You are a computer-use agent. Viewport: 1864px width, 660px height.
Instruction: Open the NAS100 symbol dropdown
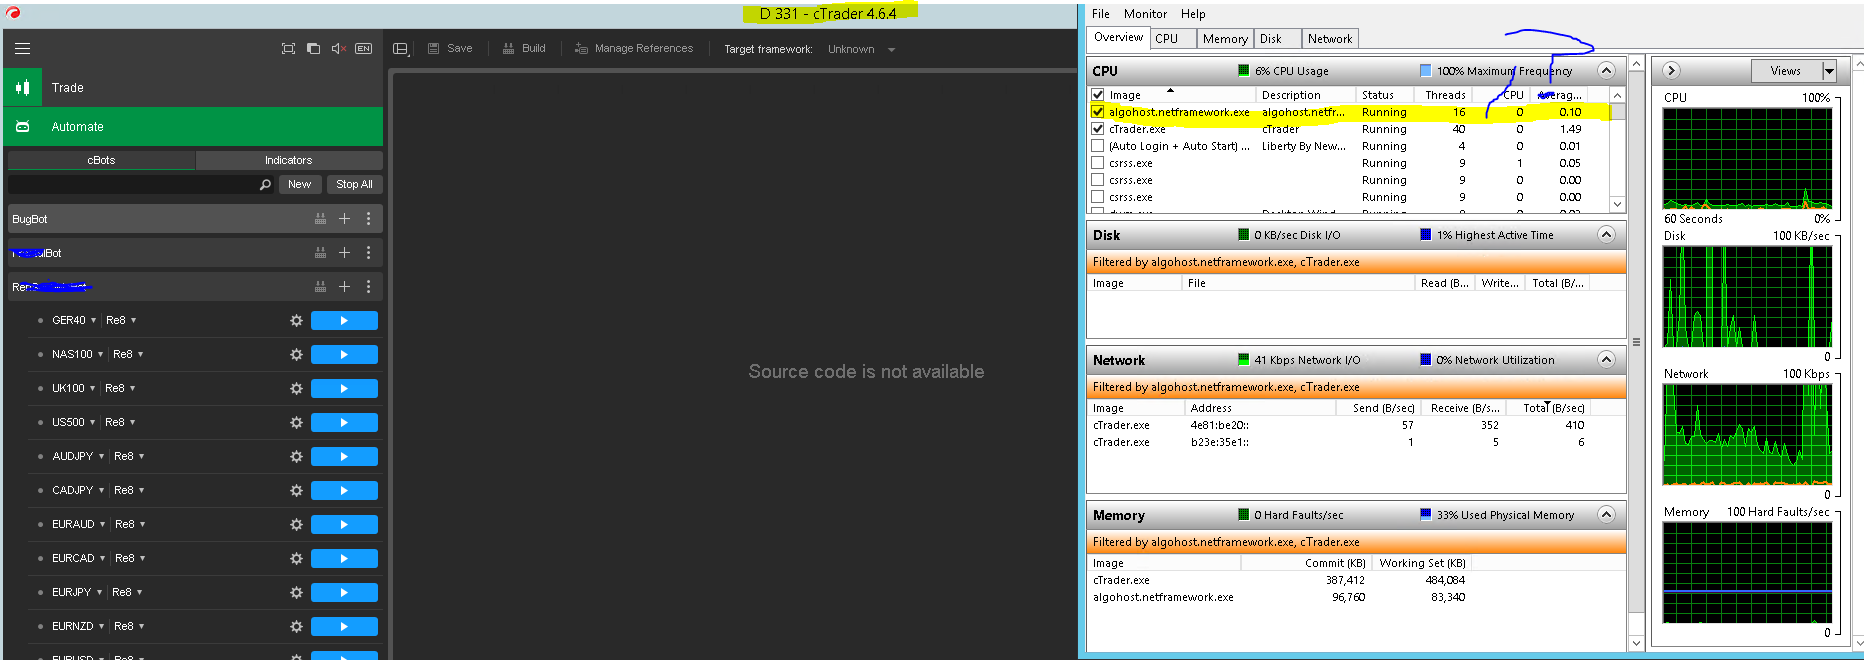click(100, 355)
